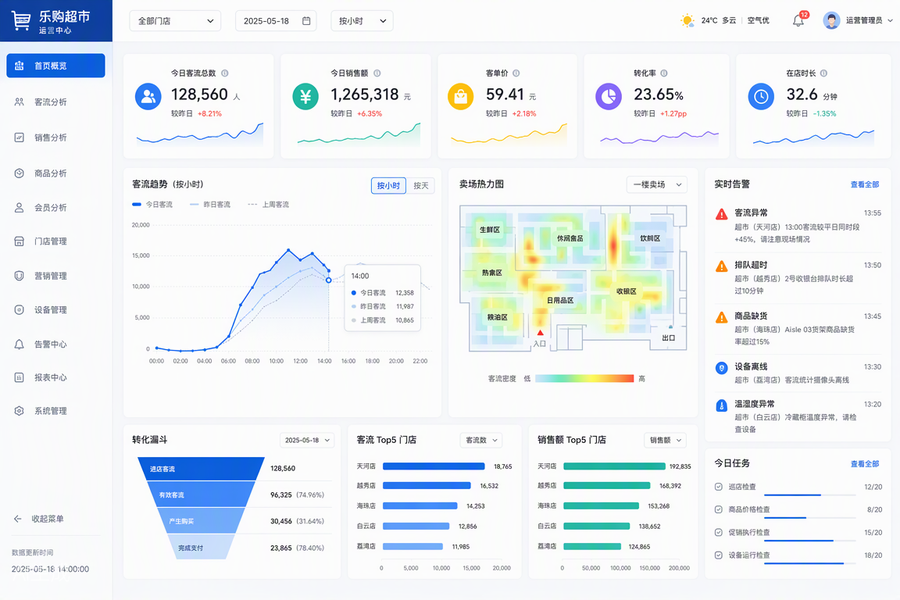900x600 pixels.
Task: Click the blue visitor people icon
Action: click(148, 96)
